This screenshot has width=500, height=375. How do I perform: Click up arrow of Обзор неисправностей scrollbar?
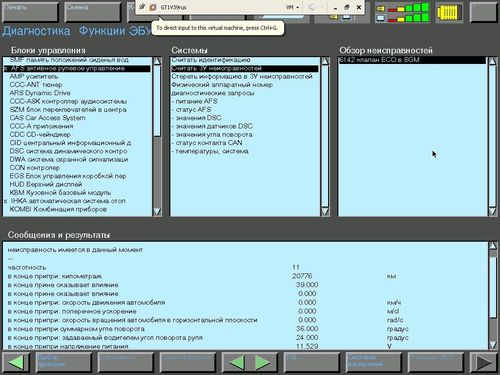492,61
